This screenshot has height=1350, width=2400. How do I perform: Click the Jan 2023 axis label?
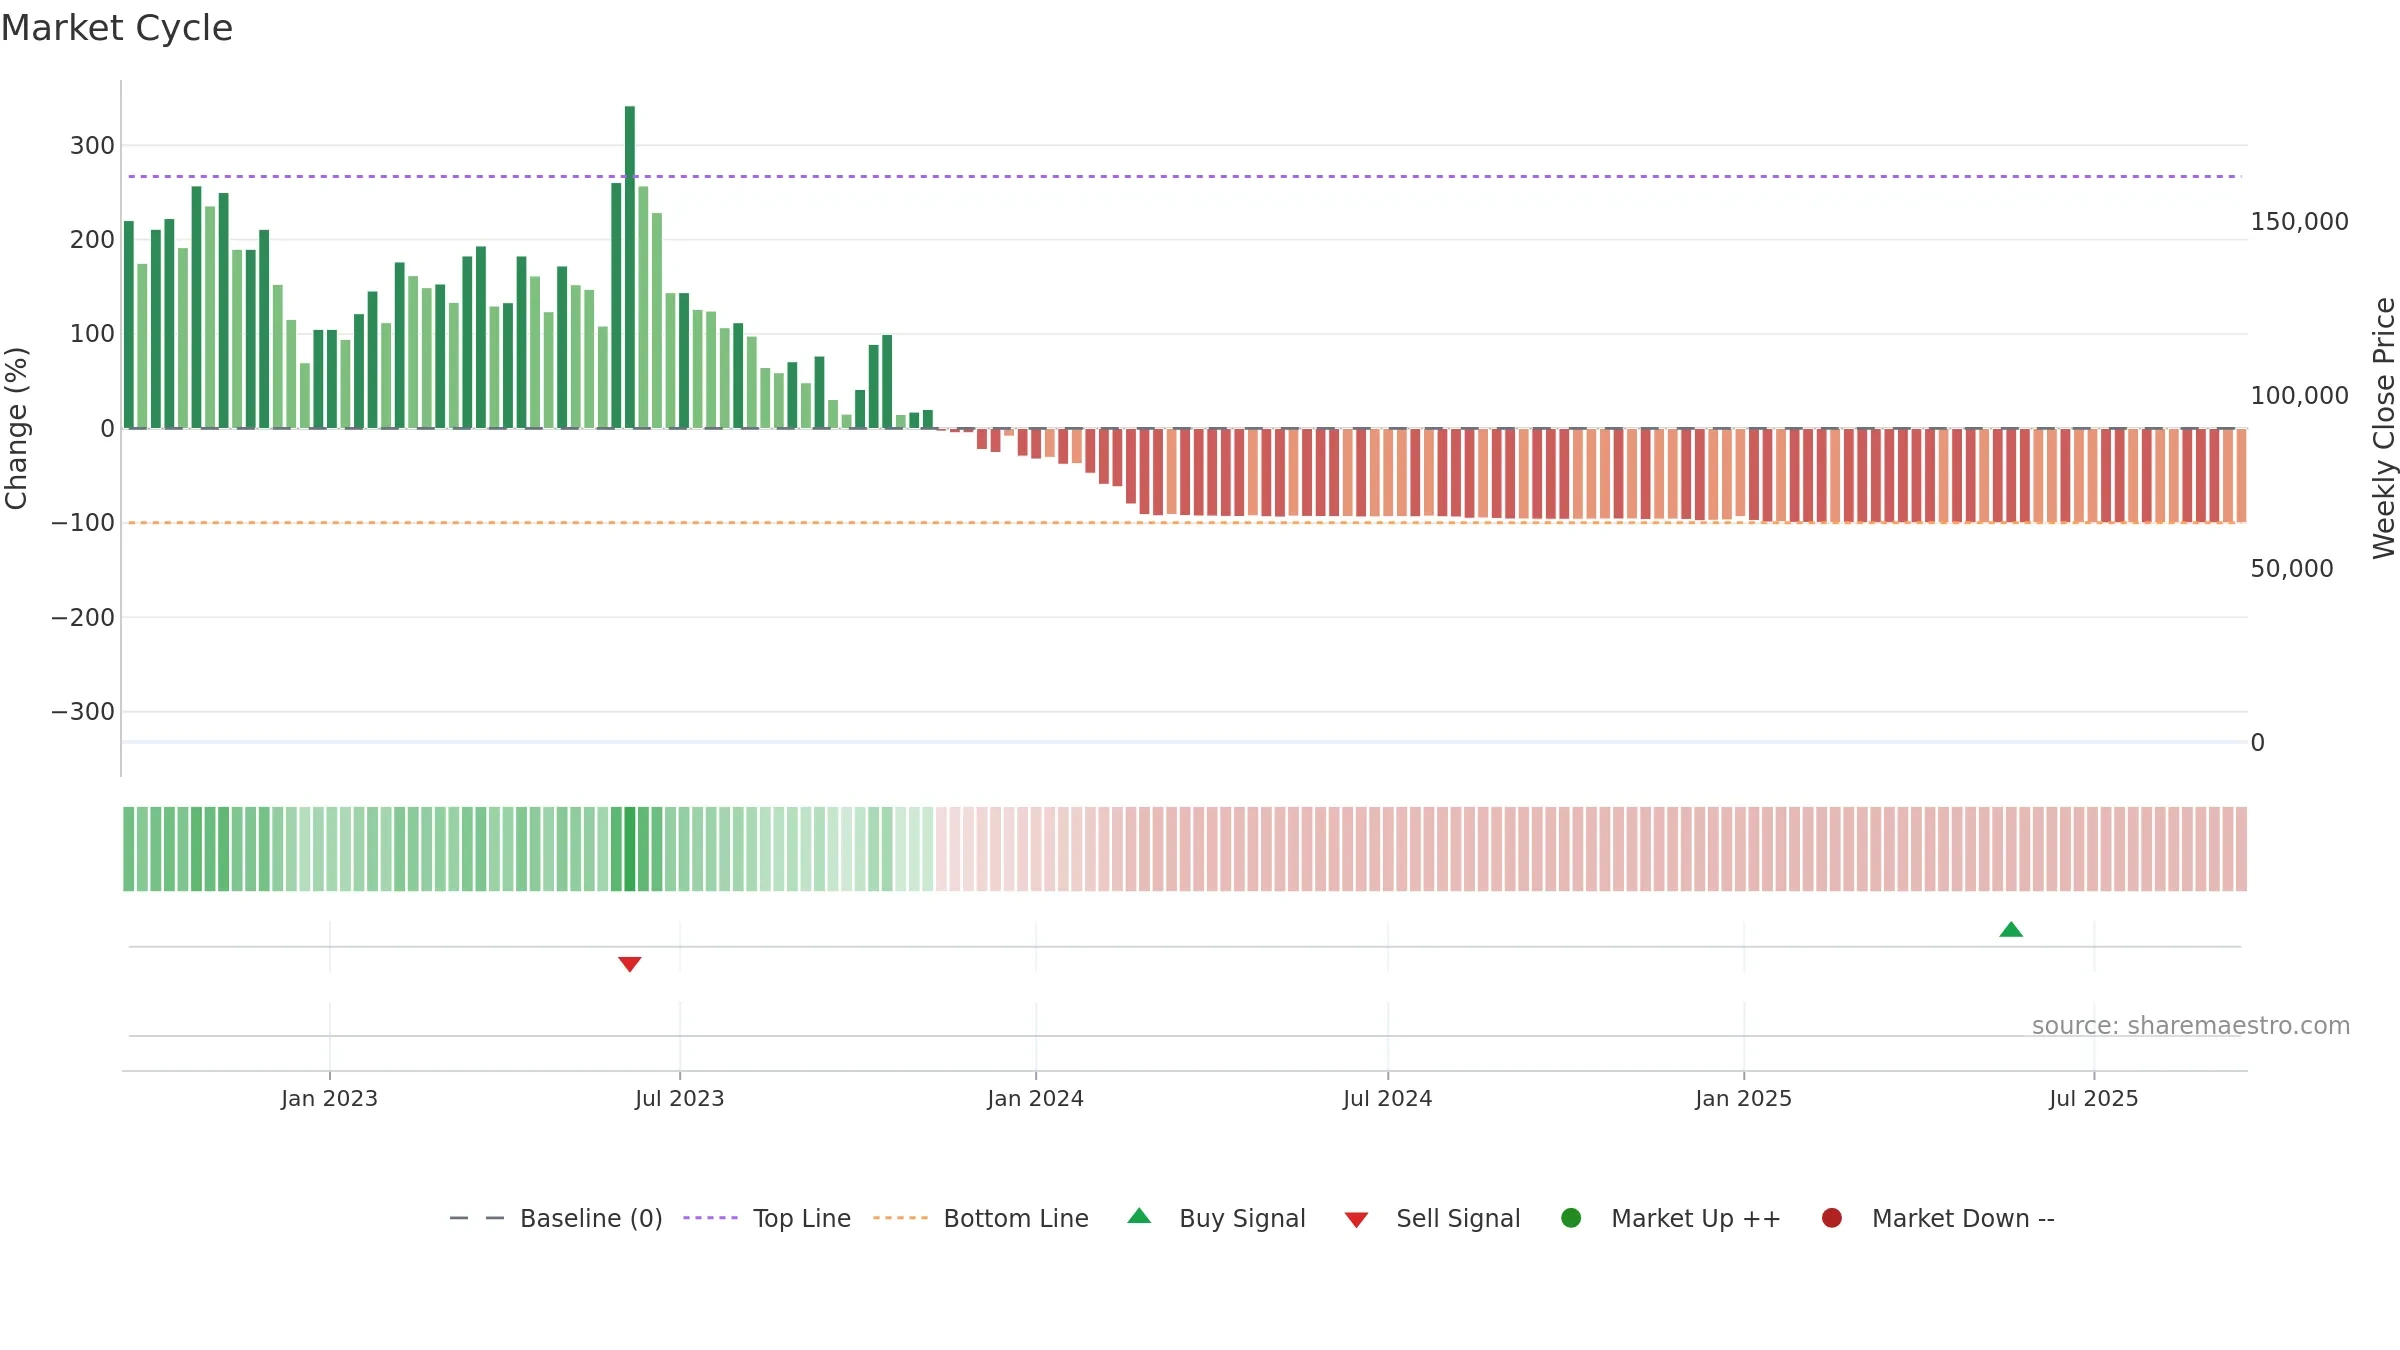click(x=329, y=1098)
